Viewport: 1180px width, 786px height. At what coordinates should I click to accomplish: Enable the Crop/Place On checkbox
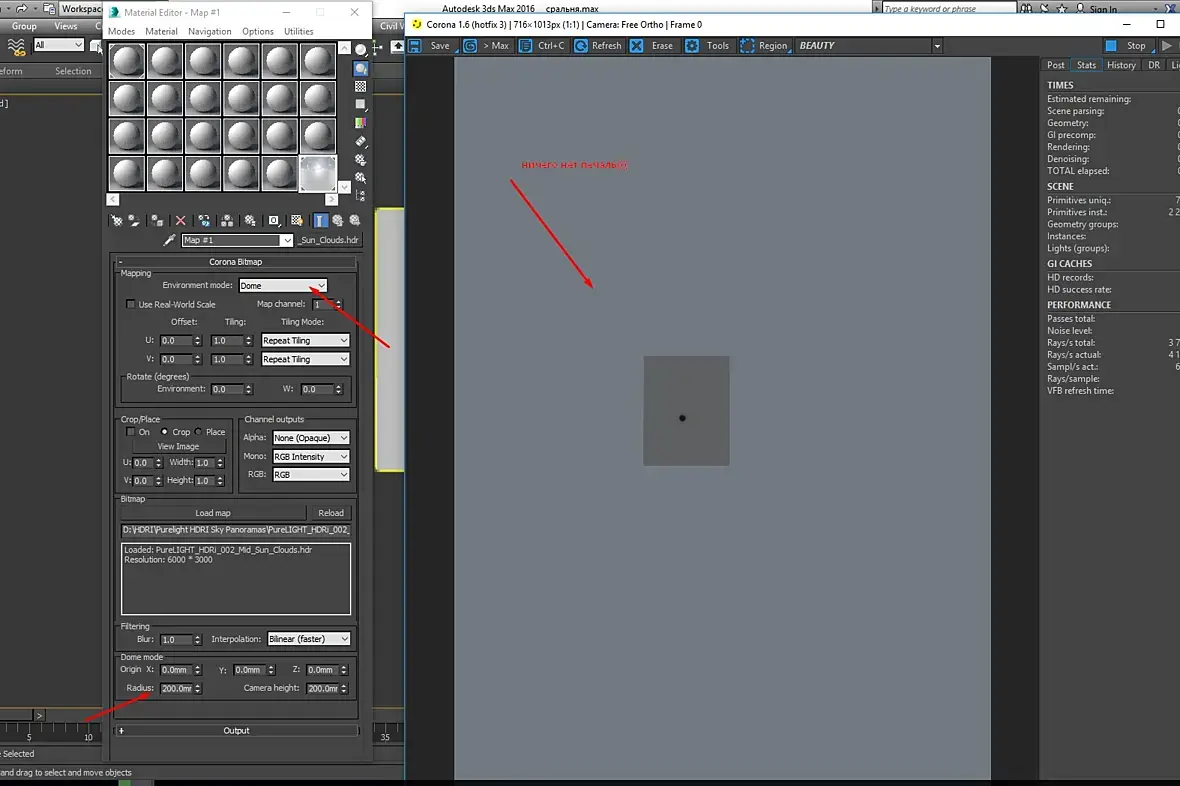(131, 431)
